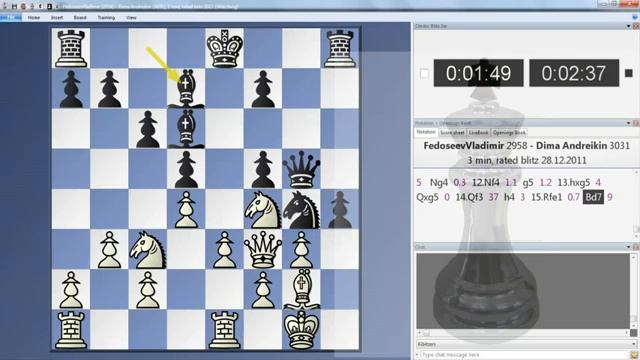Click the 0:02:37 clock display
640x360 pixels.
tap(574, 73)
